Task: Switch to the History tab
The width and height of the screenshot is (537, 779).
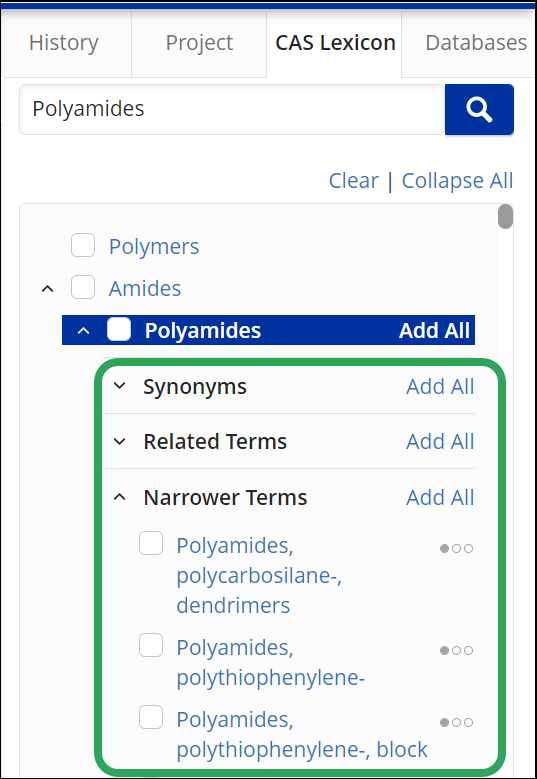Action: click(64, 43)
